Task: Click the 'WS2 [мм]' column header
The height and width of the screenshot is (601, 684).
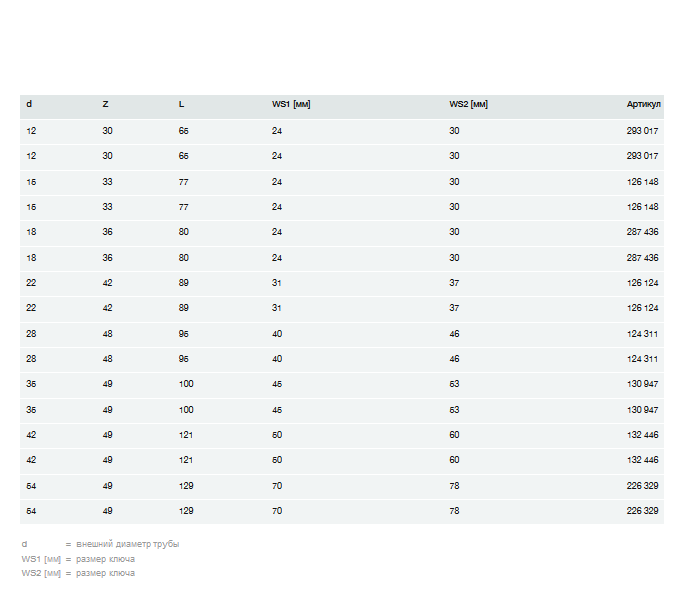Action: [x=468, y=105]
